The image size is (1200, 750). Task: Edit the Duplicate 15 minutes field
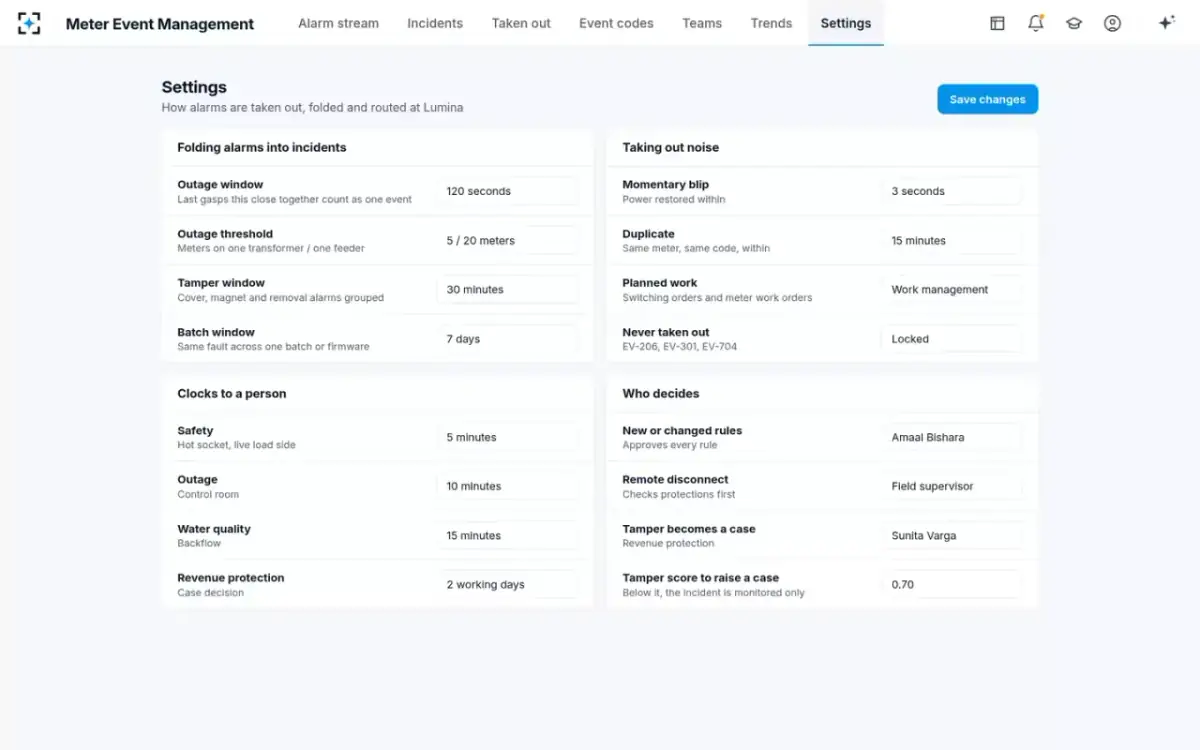952,240
